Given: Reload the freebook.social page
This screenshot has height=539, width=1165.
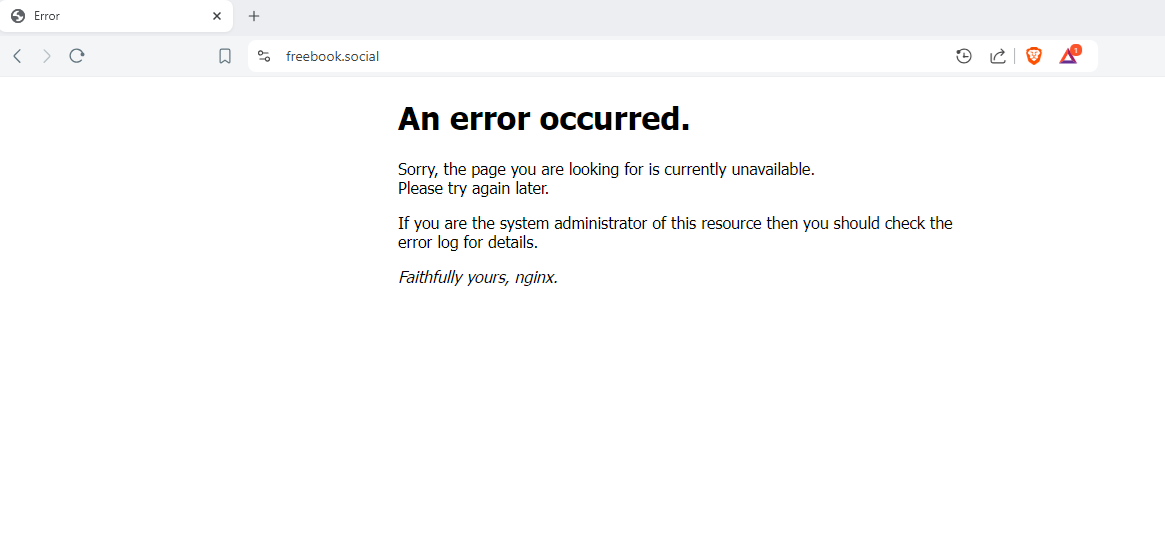Looking at the screenshot, I should click(x=77, y=56).
